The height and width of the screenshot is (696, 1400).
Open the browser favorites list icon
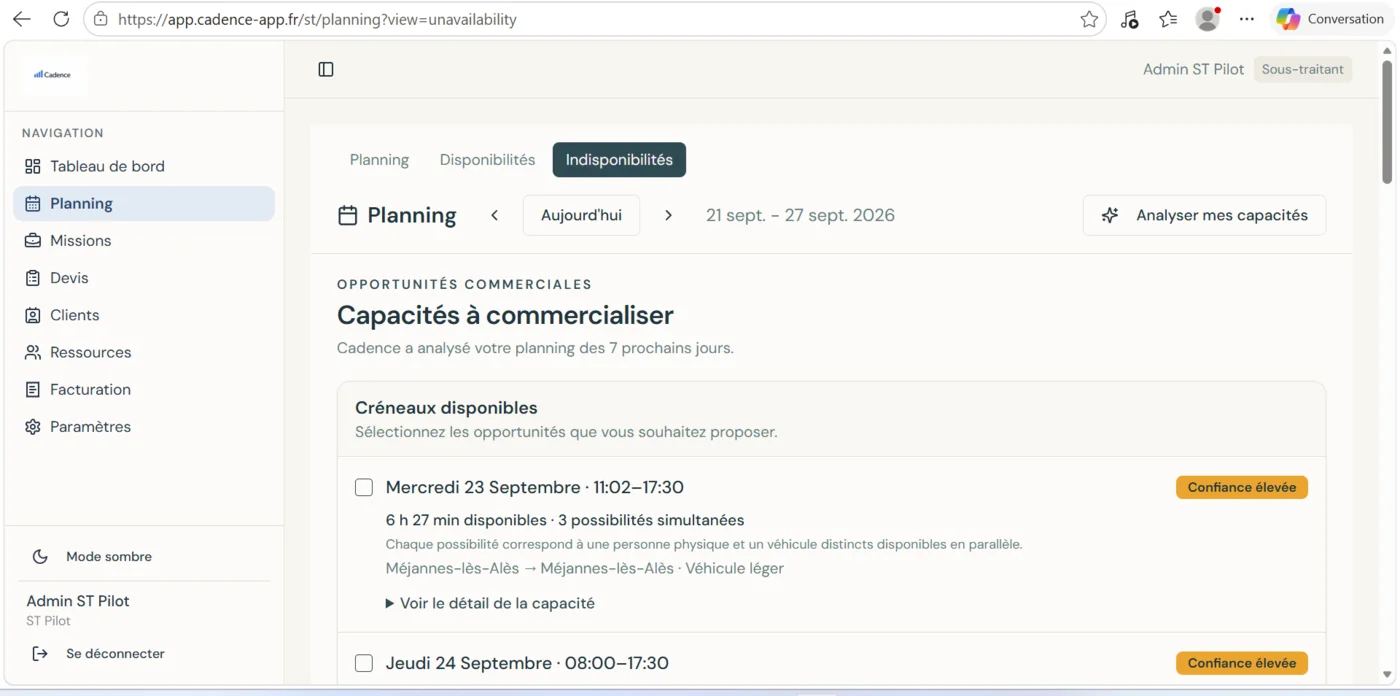[1168, 19]
